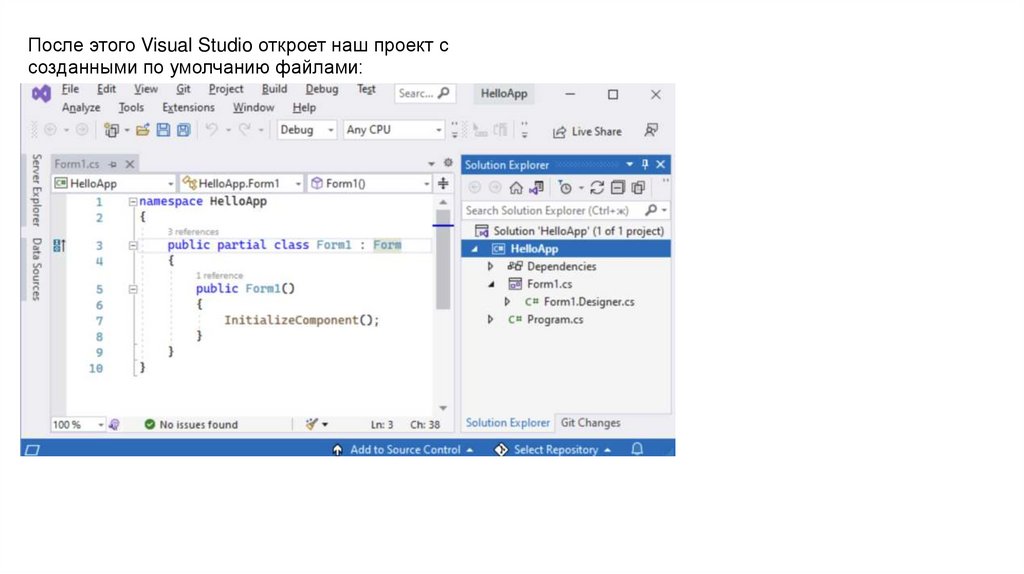Click the editor scroll down arrow
This screenshot has width=1024, height=574.
tap(443, 407)
